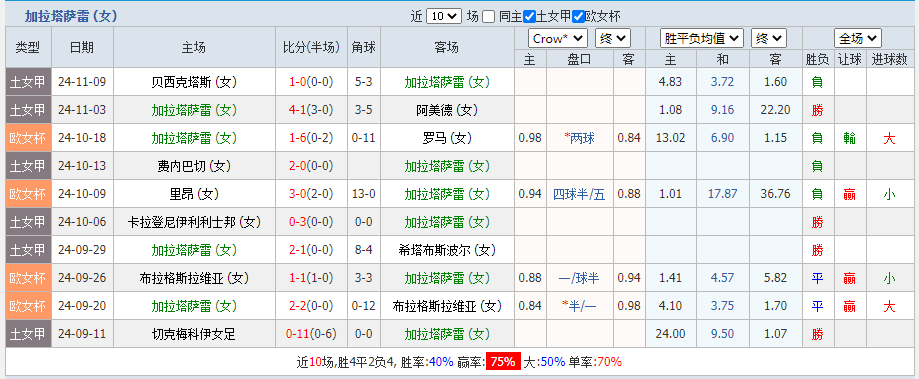Open the recent matches count dropdown showing 10
Image resolution: width=919 pixels, height=379 pixels.
click(444, 16)
